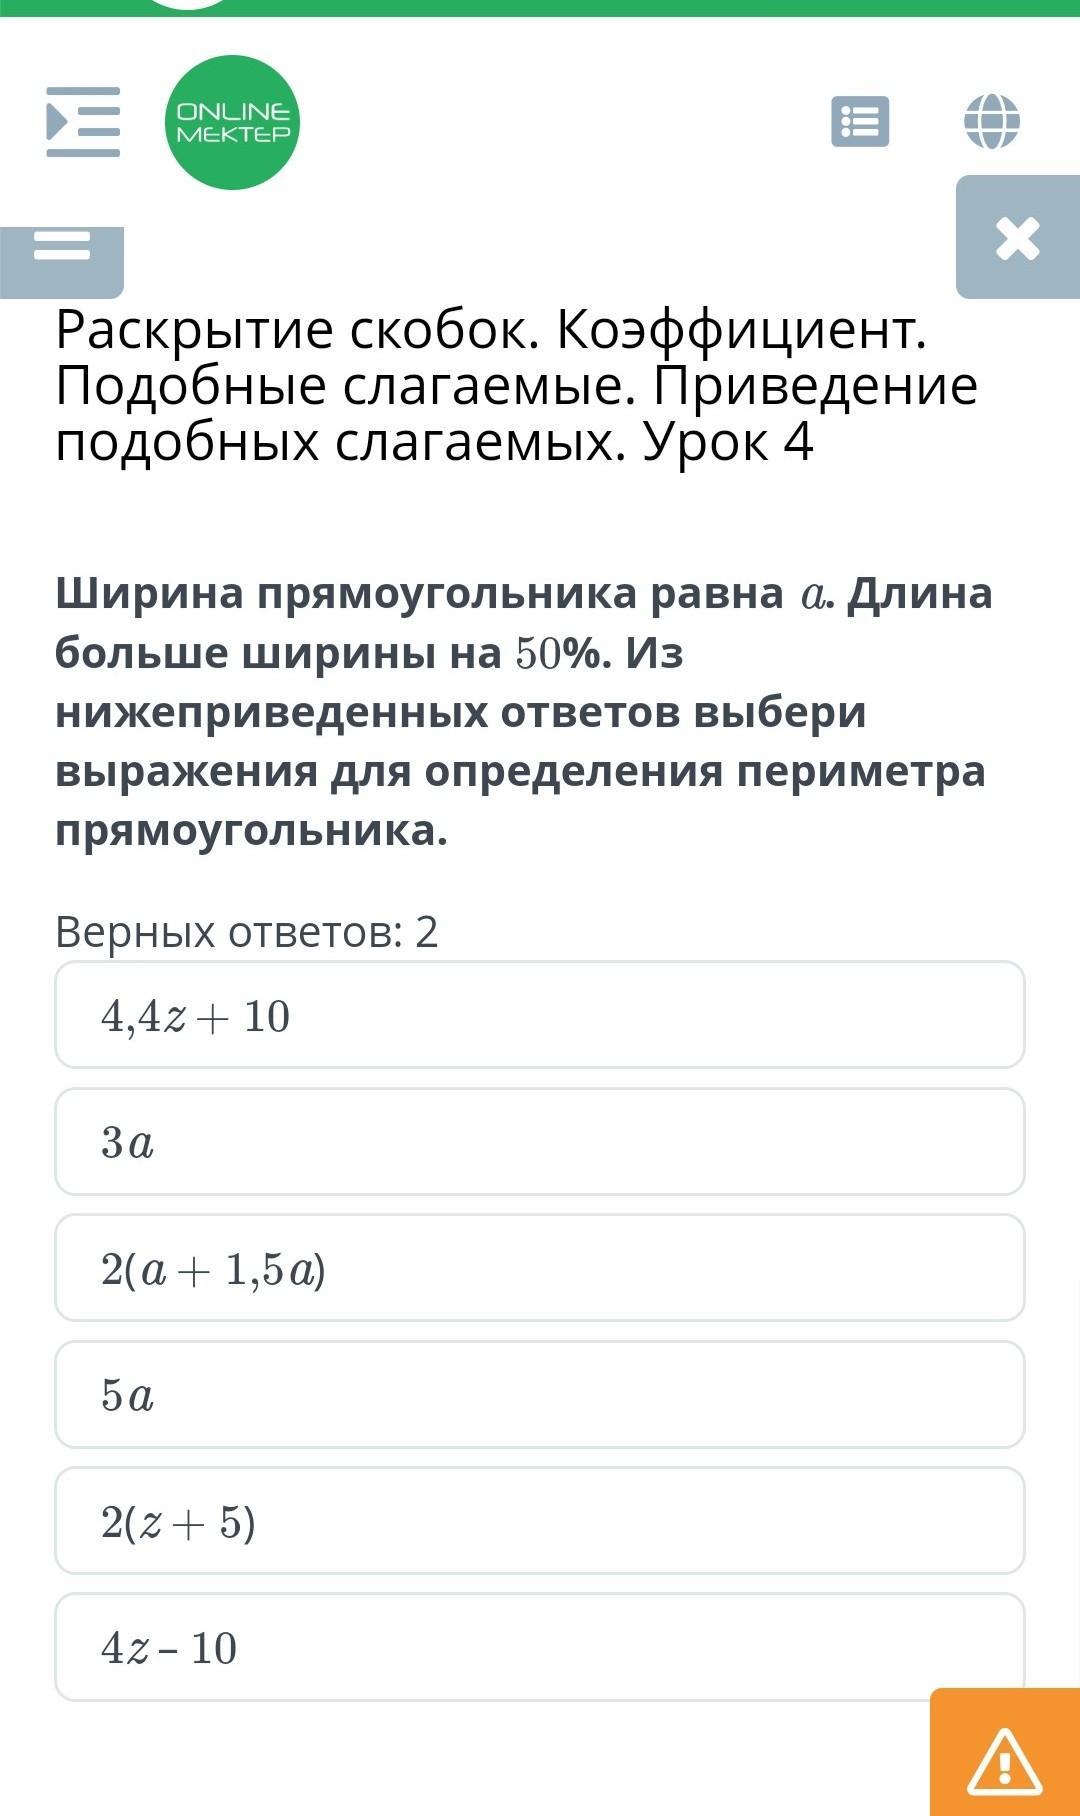Choose the 2(z + 5) answer option
The height and width of the screenshot is (1816, 1080).
click(540, 1520)
